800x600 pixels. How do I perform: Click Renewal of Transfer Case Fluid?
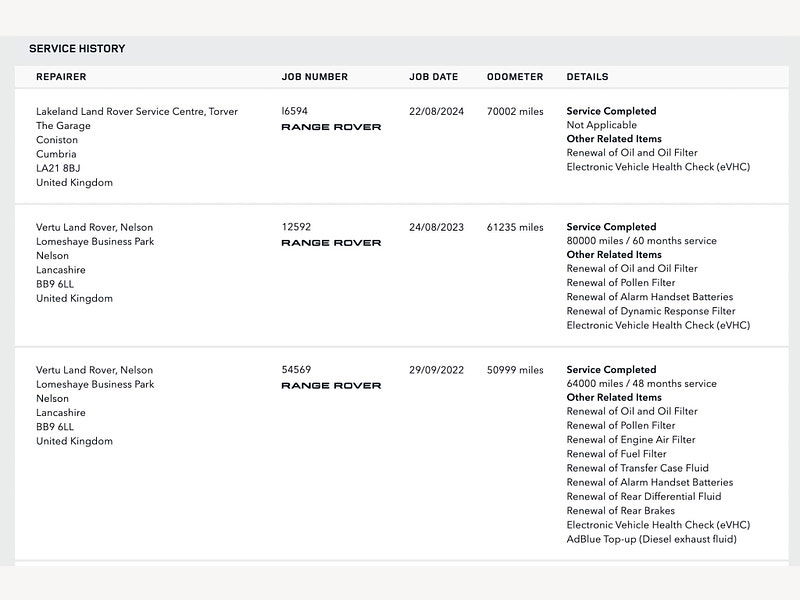click(637, 468)
